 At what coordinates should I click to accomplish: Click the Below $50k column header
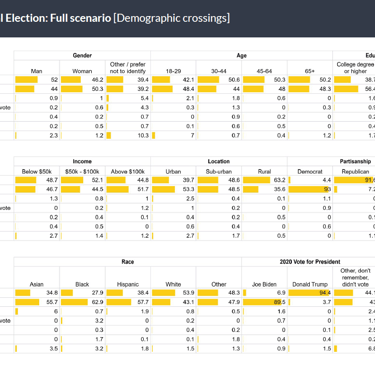tap(37, 172)
